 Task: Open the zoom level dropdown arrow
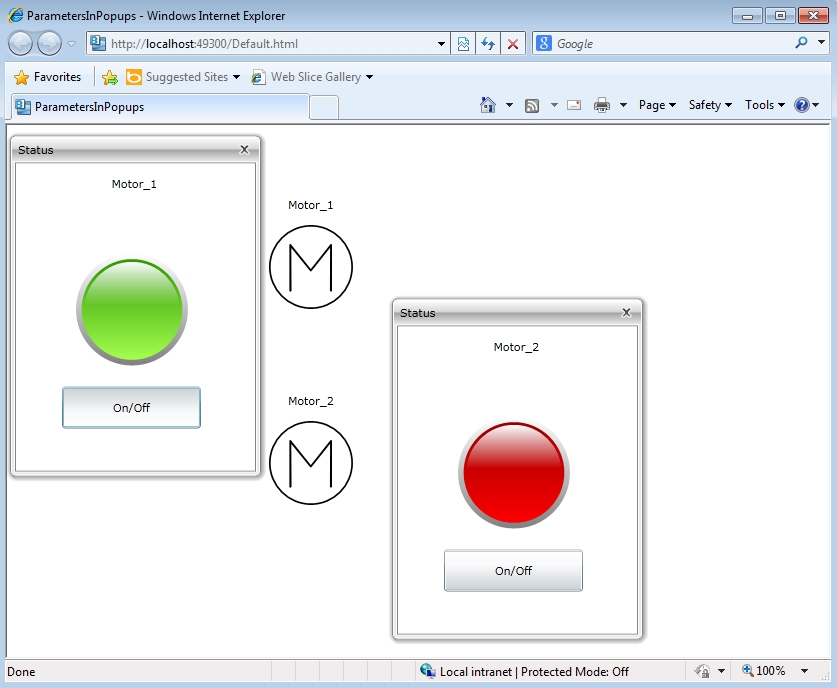coord(805,671)
